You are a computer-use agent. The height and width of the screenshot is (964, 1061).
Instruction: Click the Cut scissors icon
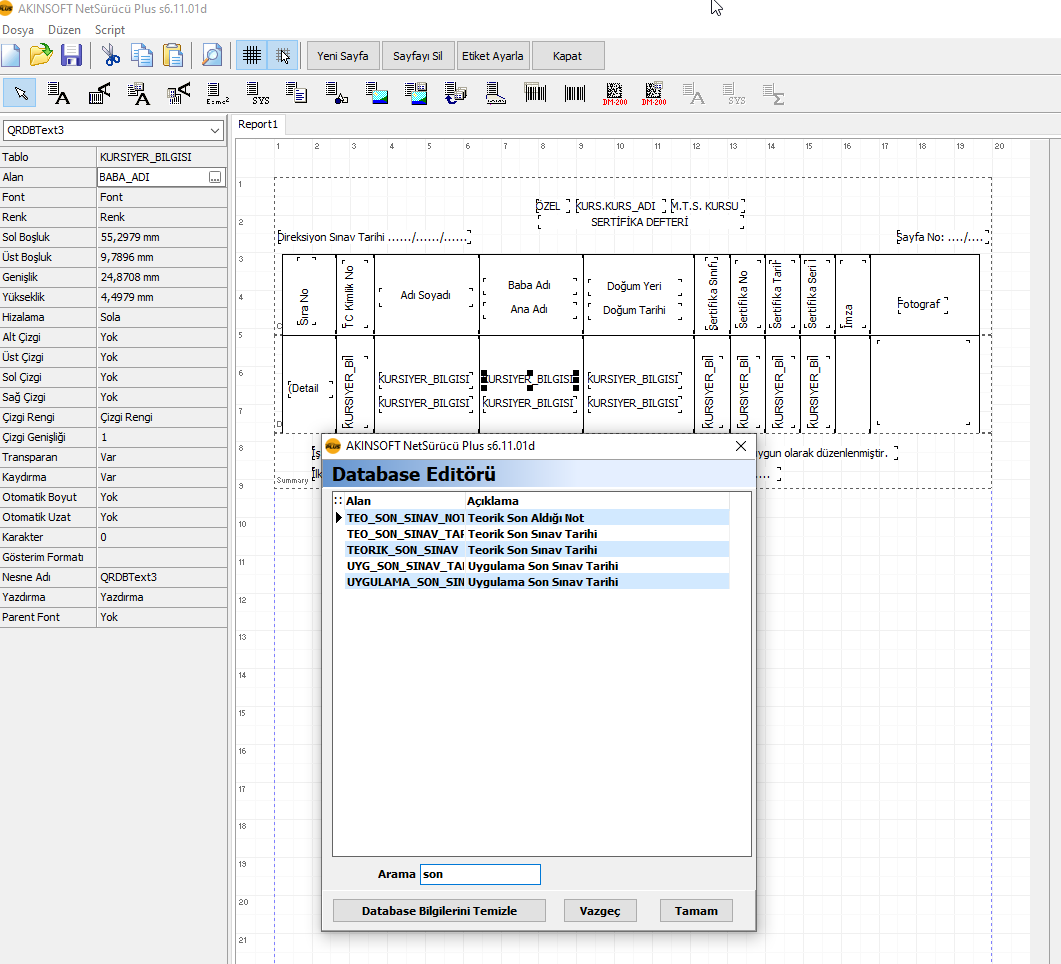tap(111, 56)
